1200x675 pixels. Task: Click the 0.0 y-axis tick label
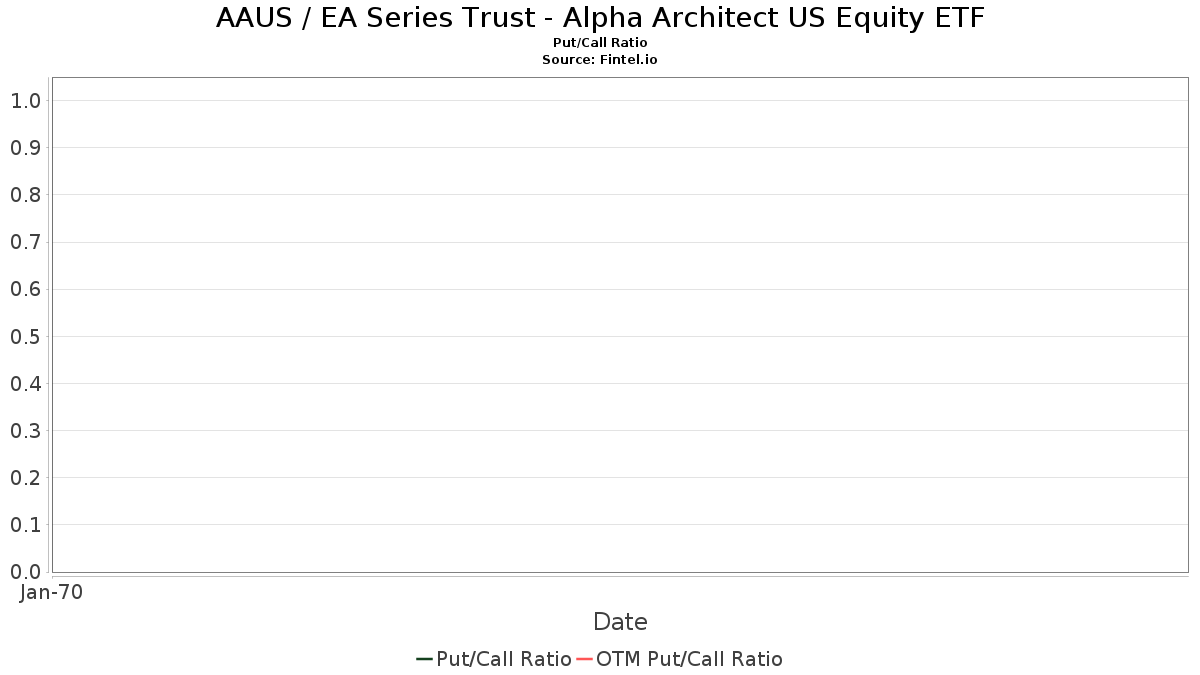click(26, 572)
